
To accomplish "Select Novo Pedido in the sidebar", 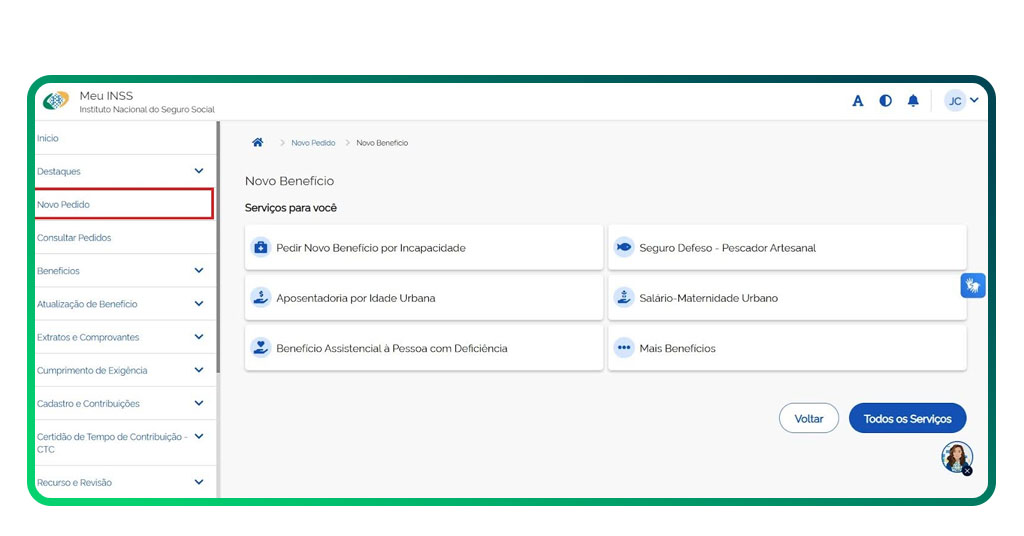I will tap(64, 204).
